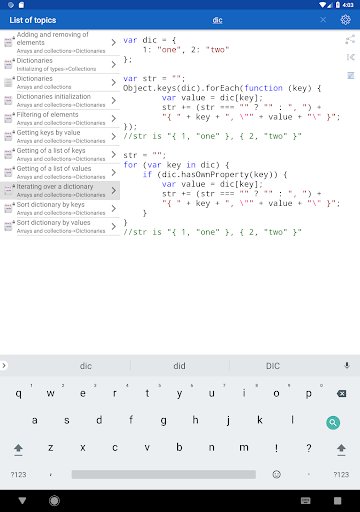Image resolution: width=360 pixels, height=512 pixels.
Task: Chevron of 'Getting of a list of keys'
Action: coord(114,154)
